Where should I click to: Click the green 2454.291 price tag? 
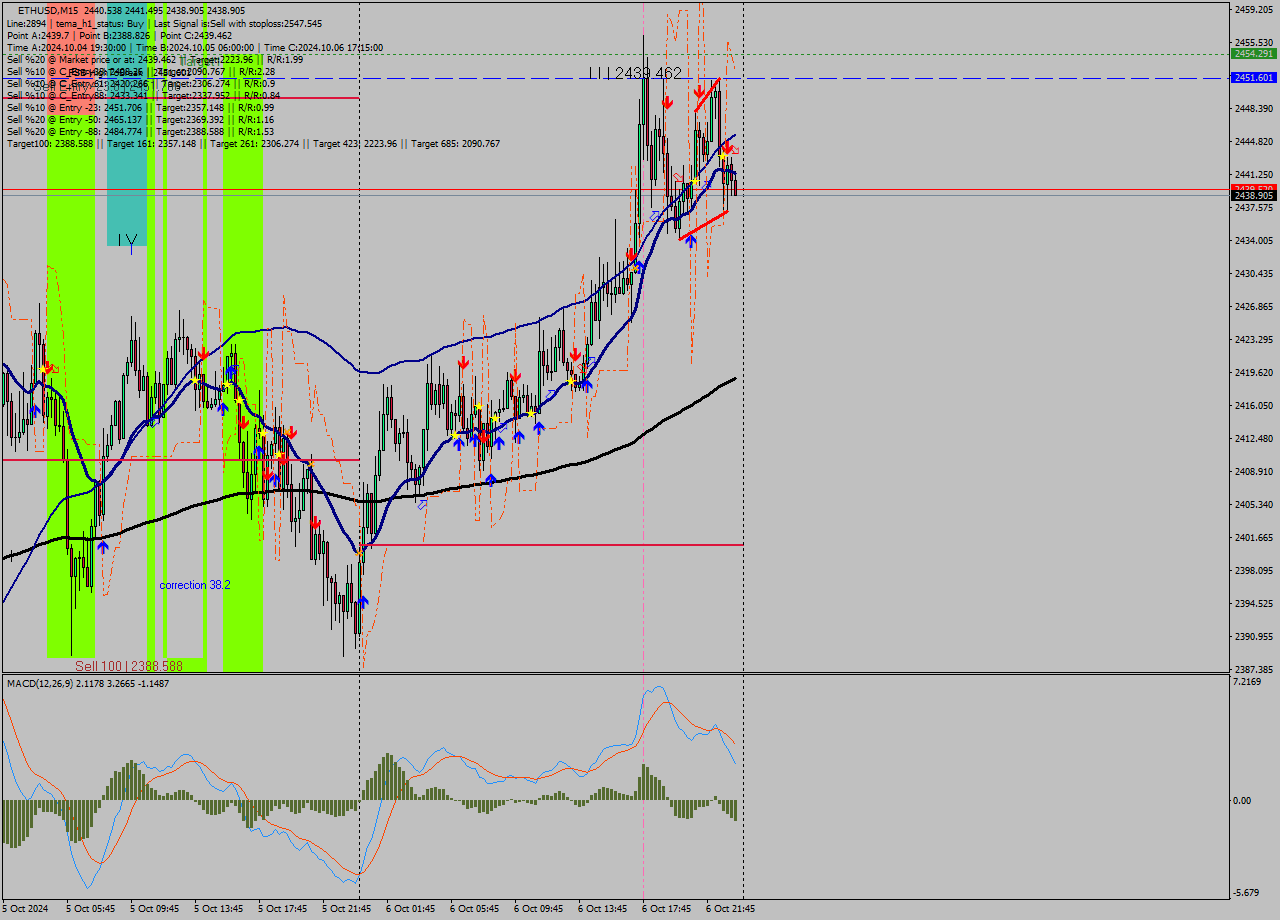pos(1254,53)
